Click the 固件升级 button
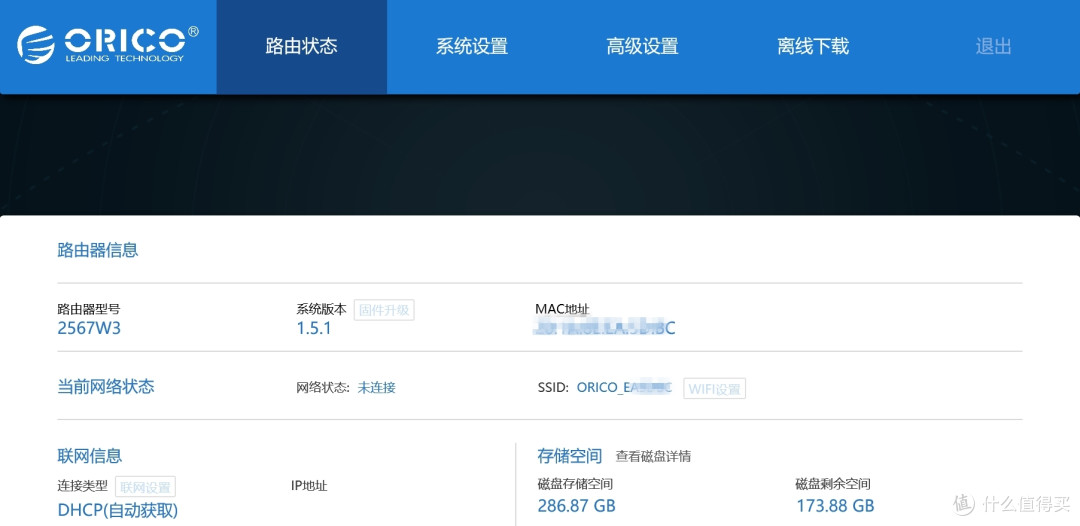The height and width of the screenshot is (526, 1080). click(x=384, y=310)
